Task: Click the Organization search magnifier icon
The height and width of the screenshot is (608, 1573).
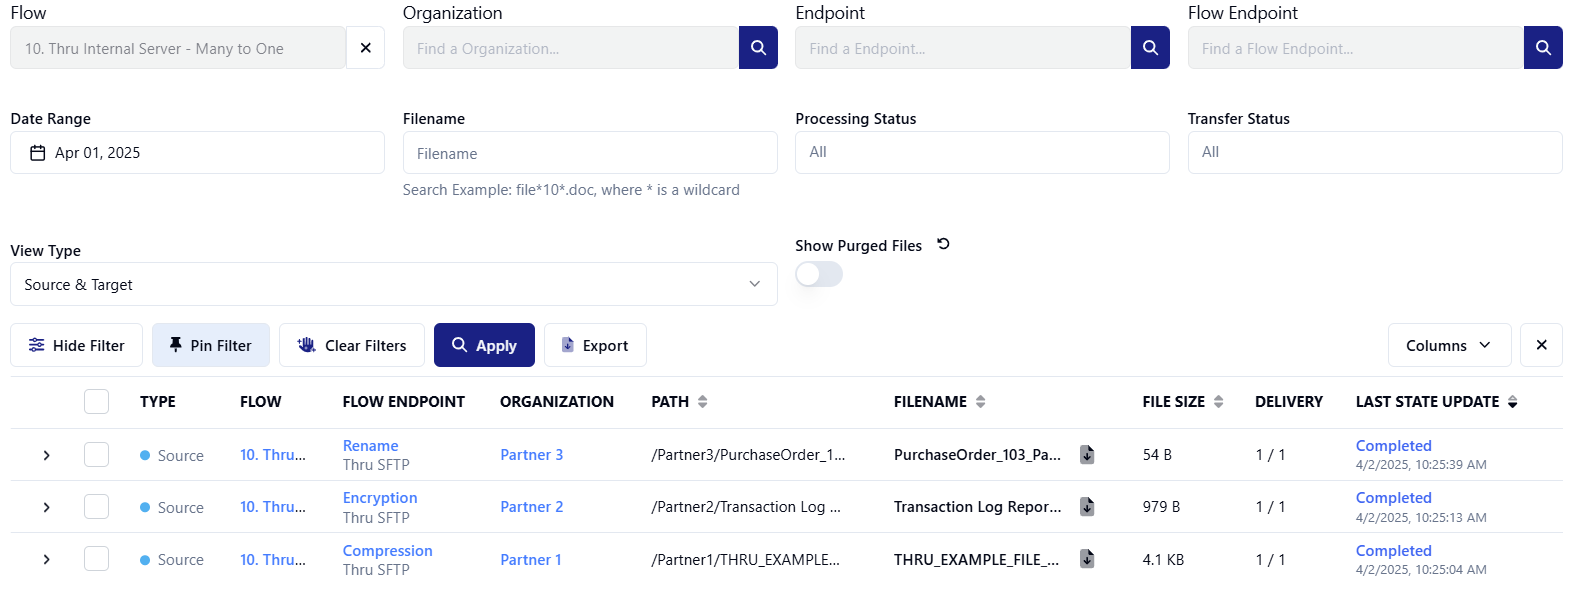Action: pos(758,48)
